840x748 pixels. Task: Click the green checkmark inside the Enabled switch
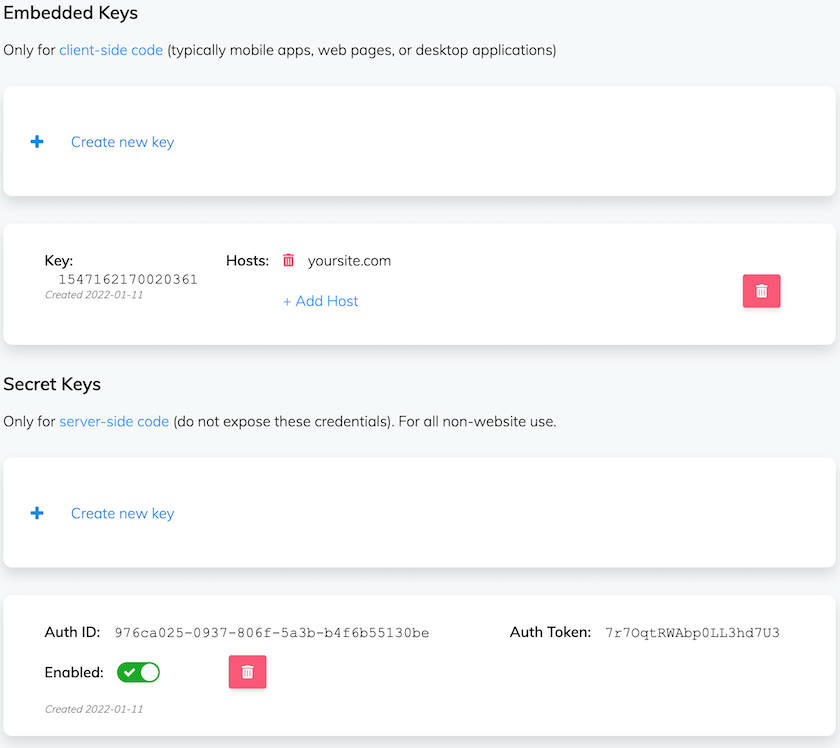tap(128, 672)
